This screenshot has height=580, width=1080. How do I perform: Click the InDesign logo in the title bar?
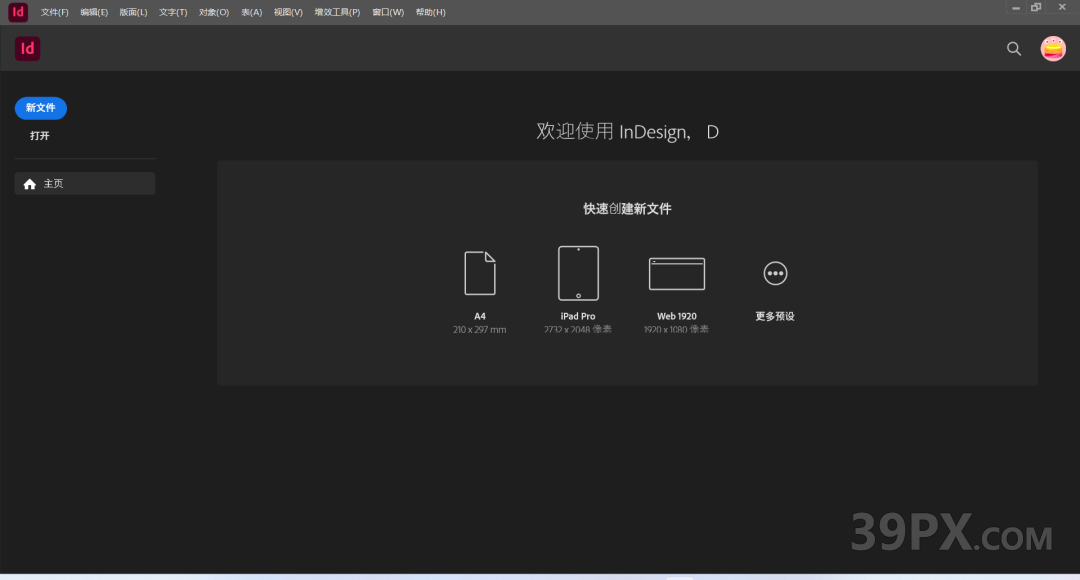[x=18, y=12]
